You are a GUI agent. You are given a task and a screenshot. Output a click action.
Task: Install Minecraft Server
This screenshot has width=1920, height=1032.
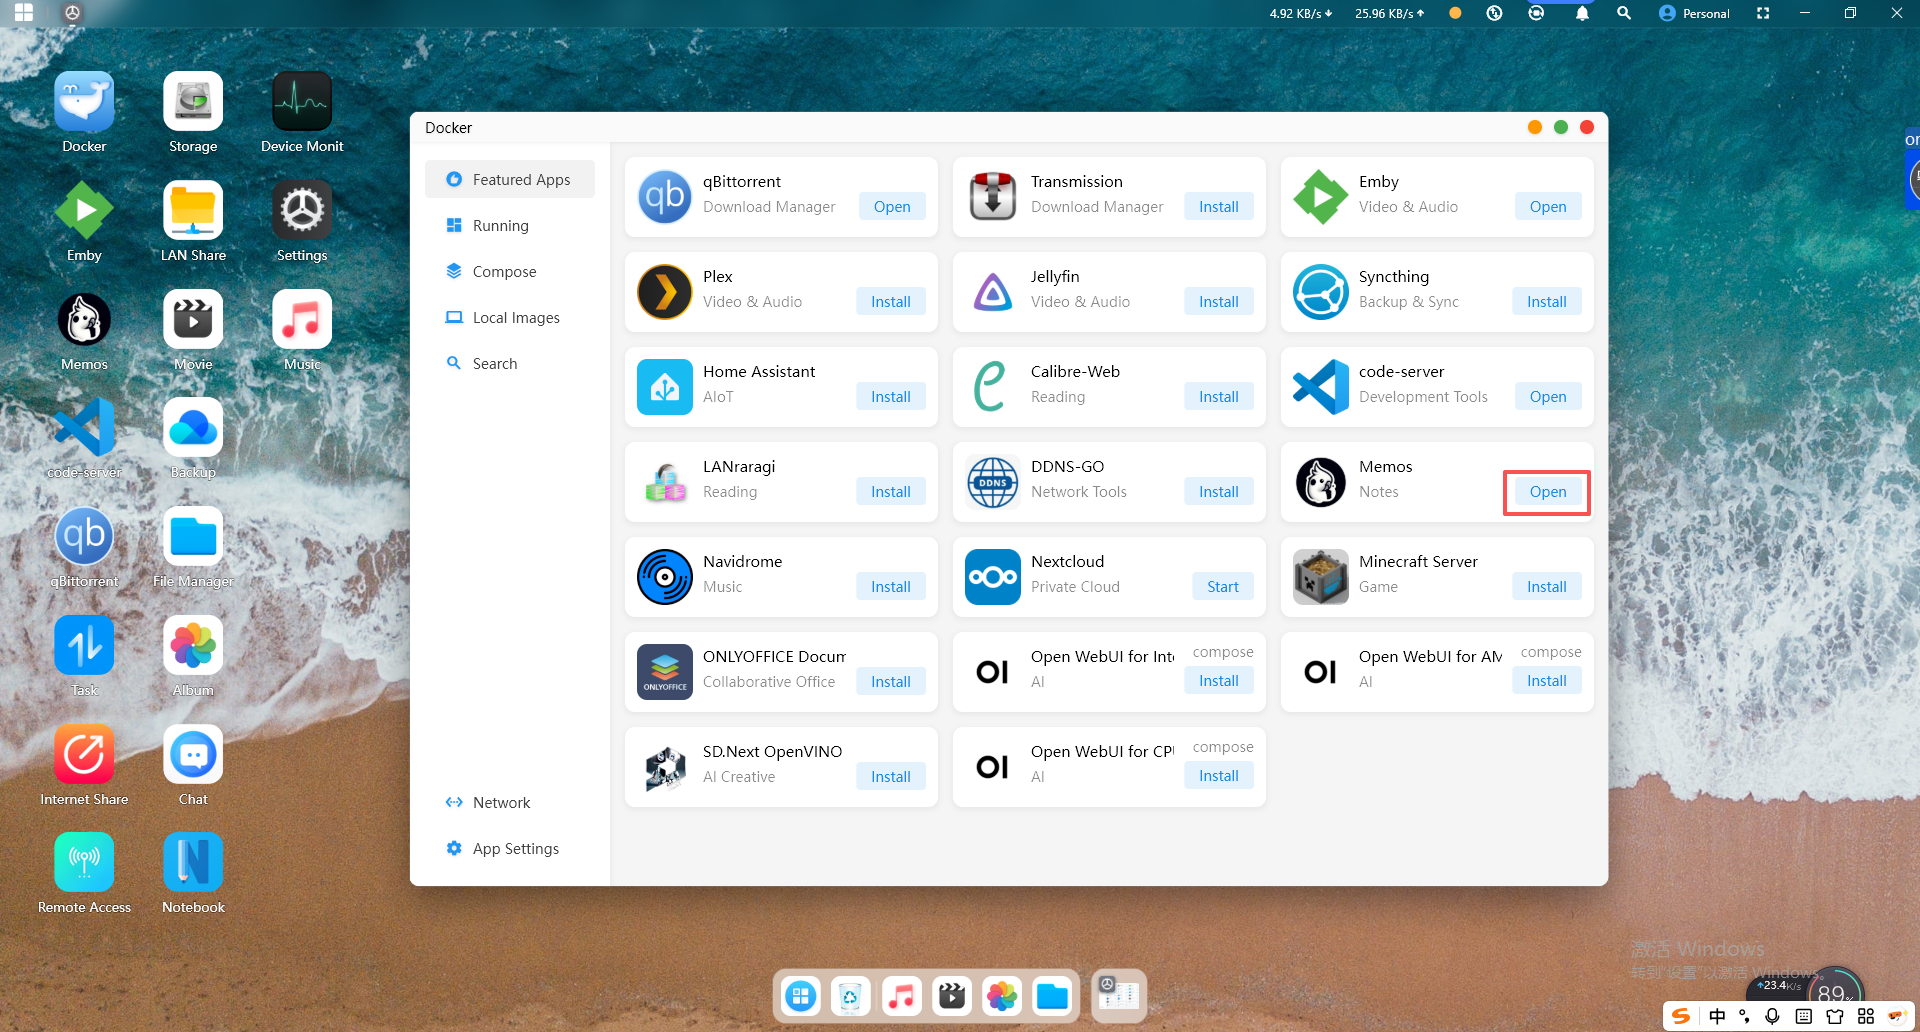pyautogui.click(x=1547, y=587)
